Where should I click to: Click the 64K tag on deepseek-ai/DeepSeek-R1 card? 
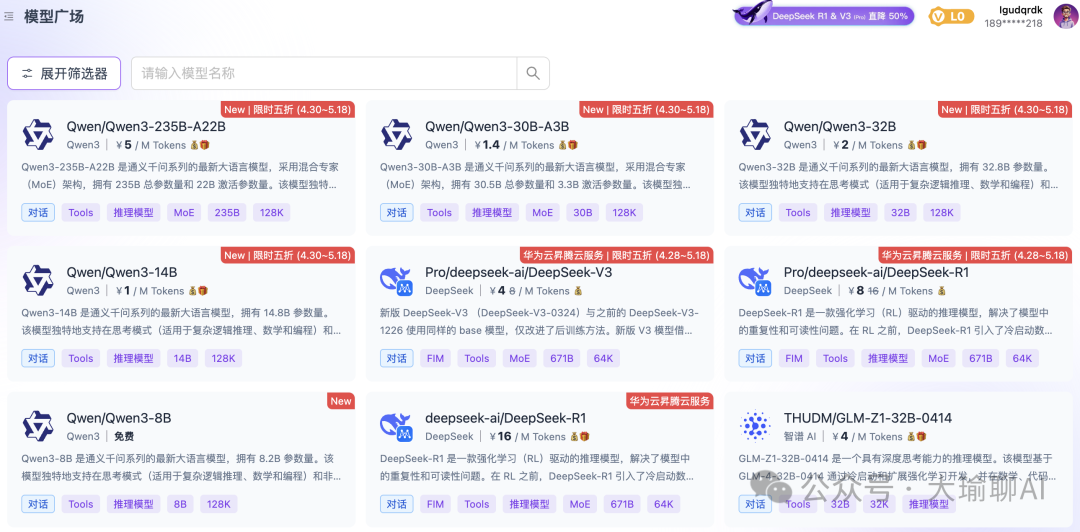[x=663, y=504]
